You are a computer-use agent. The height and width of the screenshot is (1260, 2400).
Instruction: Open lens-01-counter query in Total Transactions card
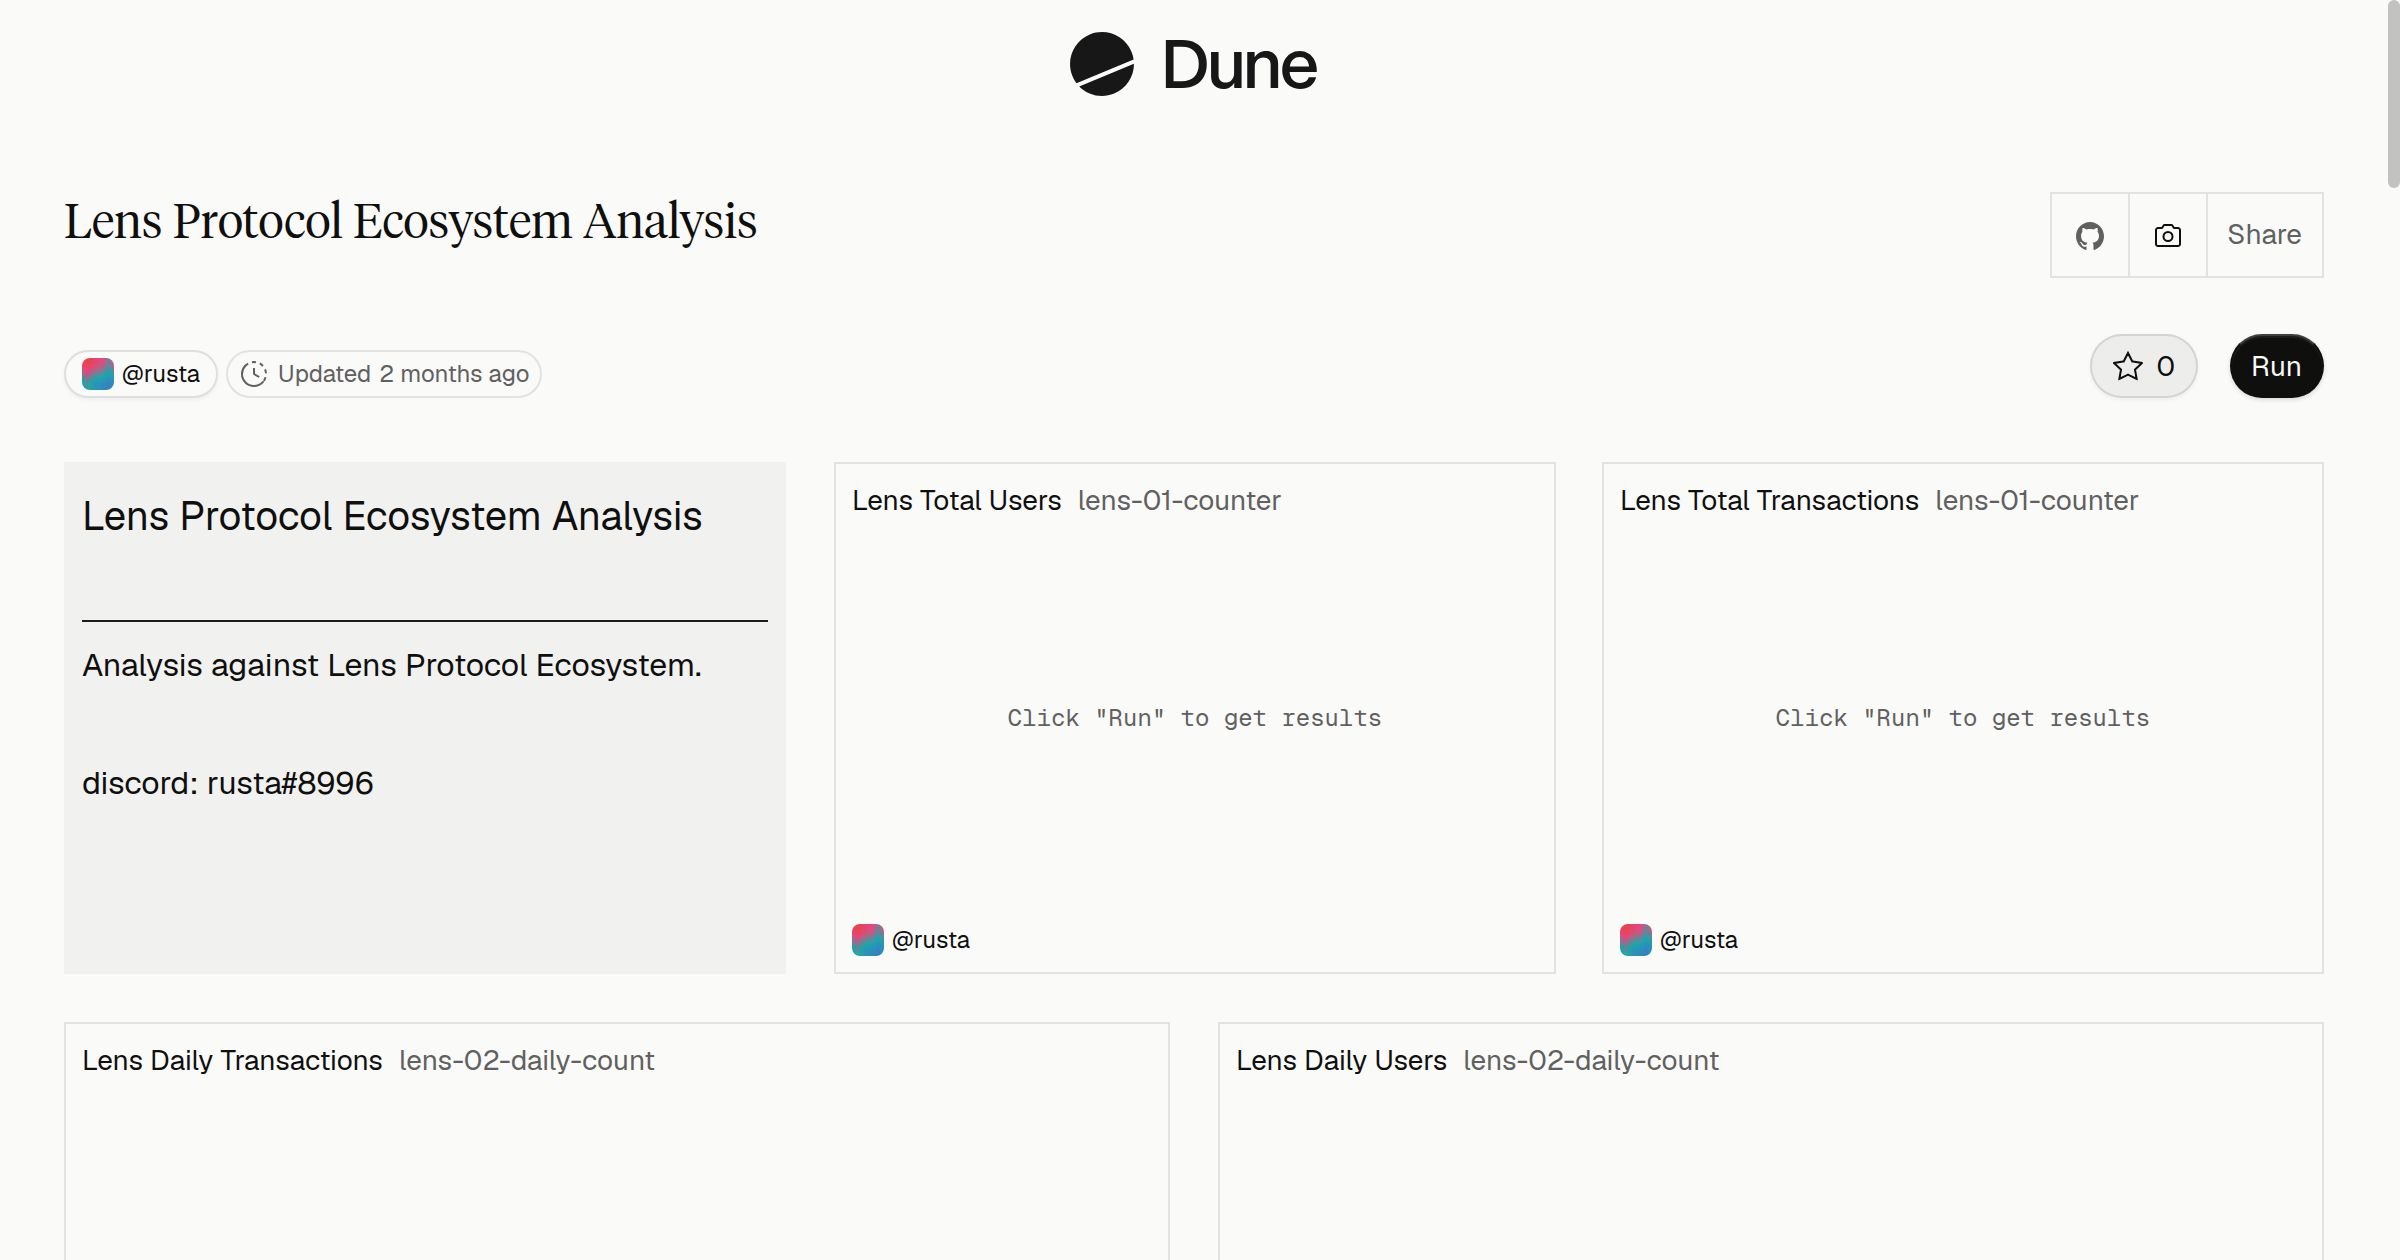click(2036, 501)
